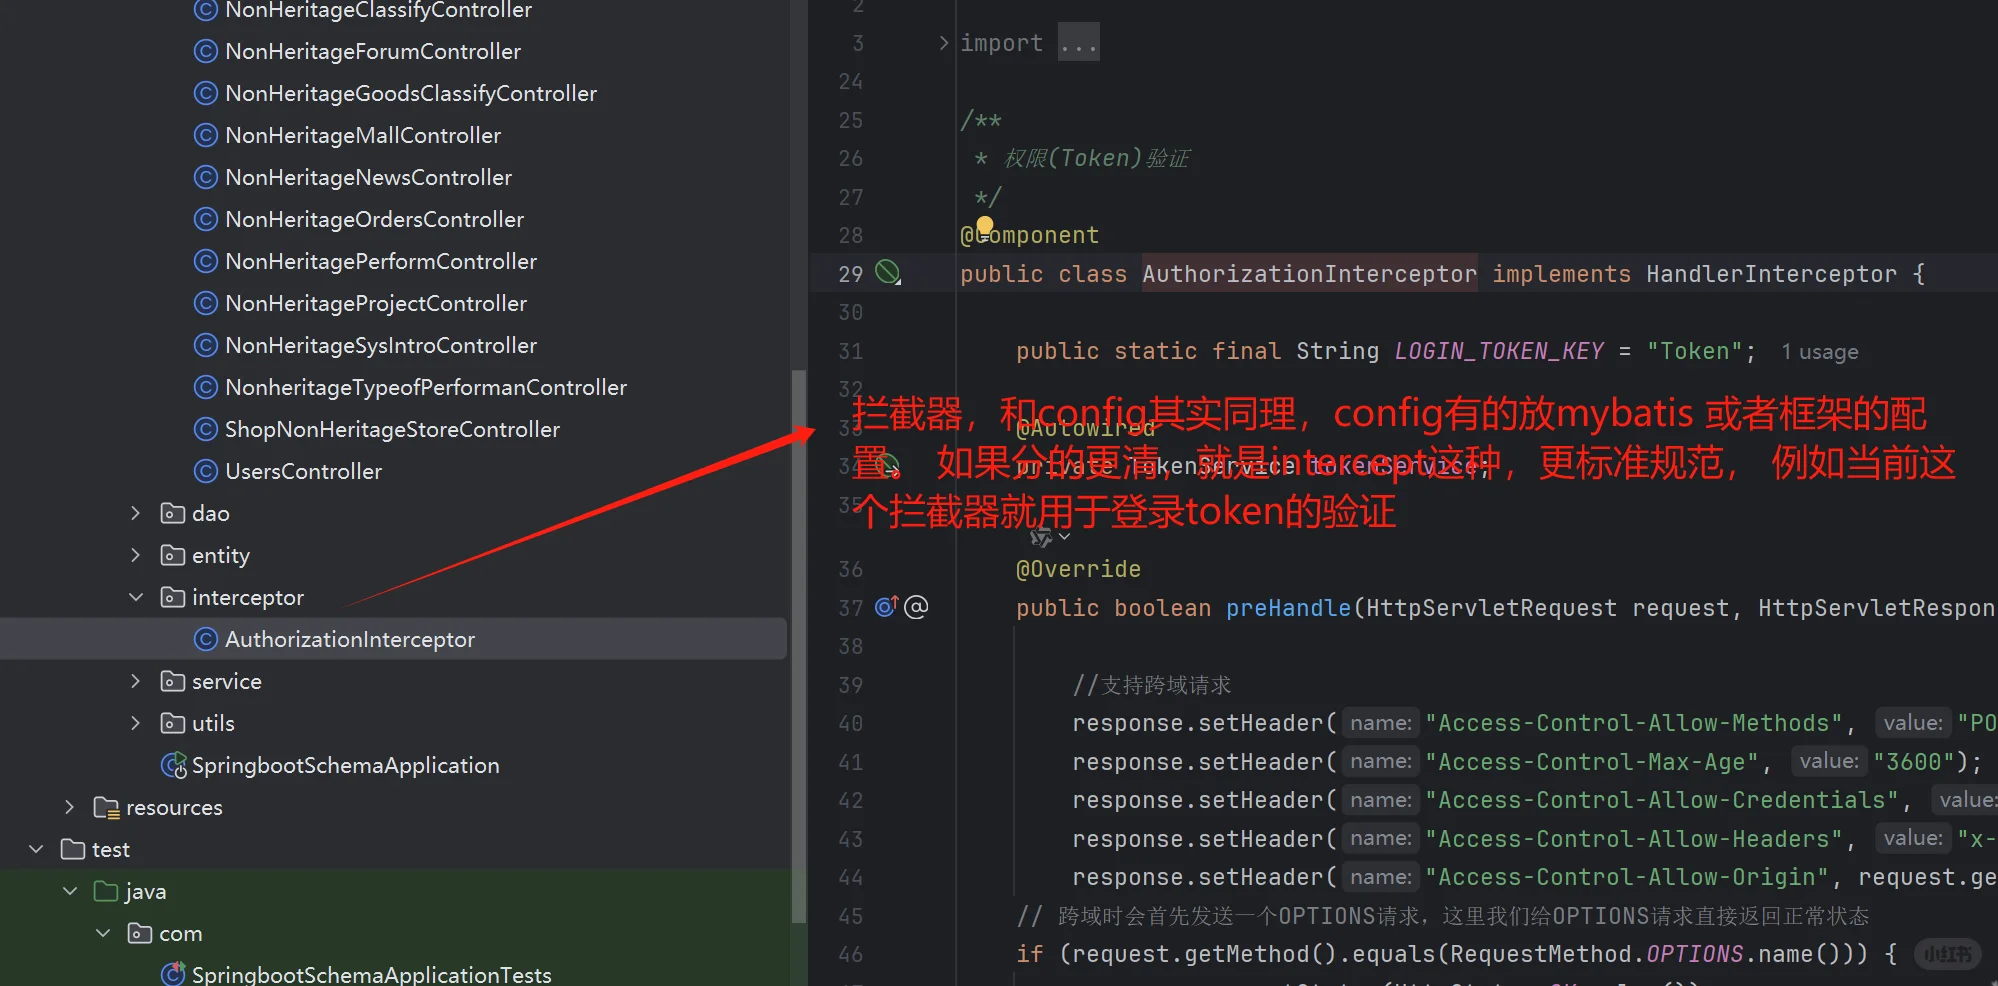Collapse the interceptor package

[136, 597]
